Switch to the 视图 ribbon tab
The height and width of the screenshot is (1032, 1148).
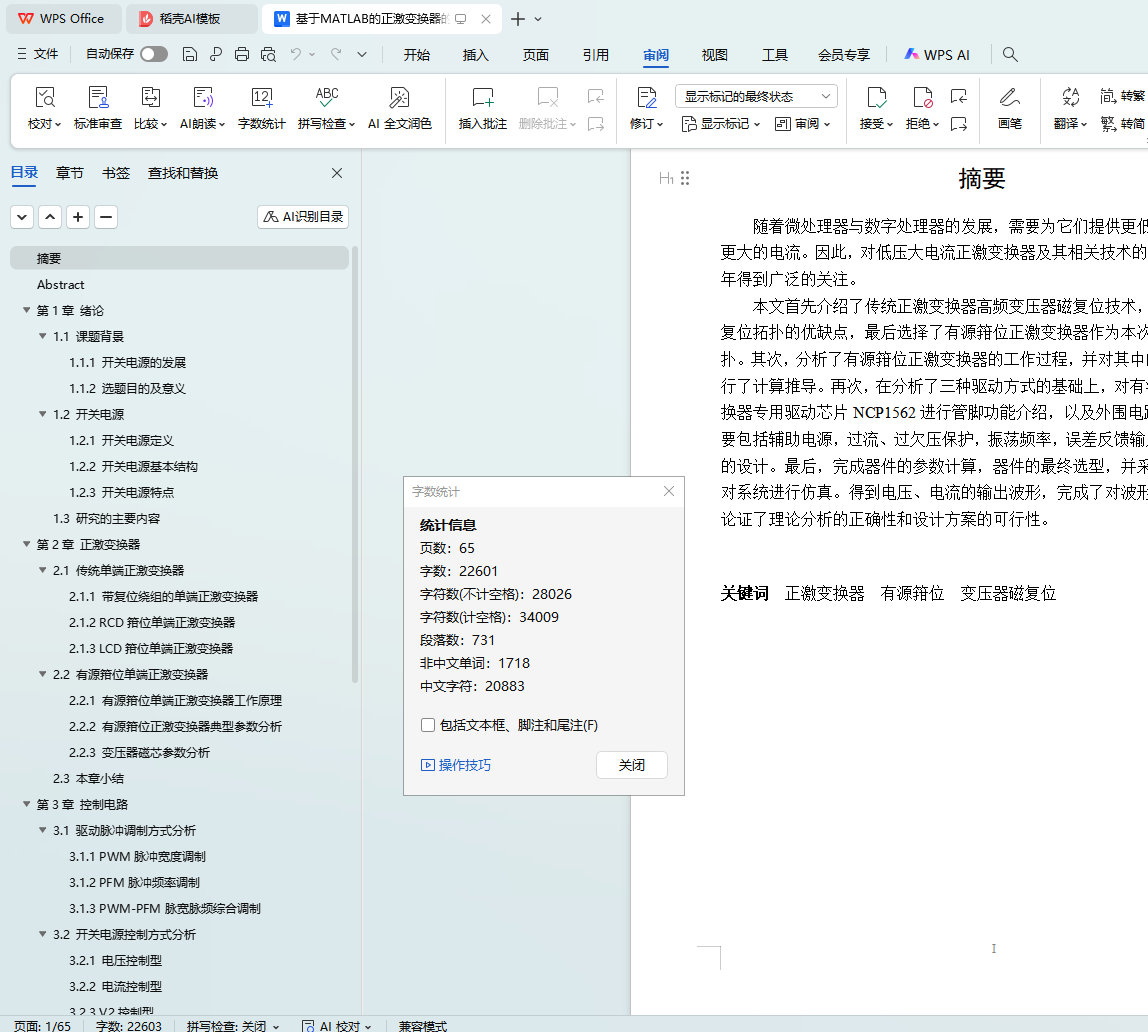[x=714, y=55]
